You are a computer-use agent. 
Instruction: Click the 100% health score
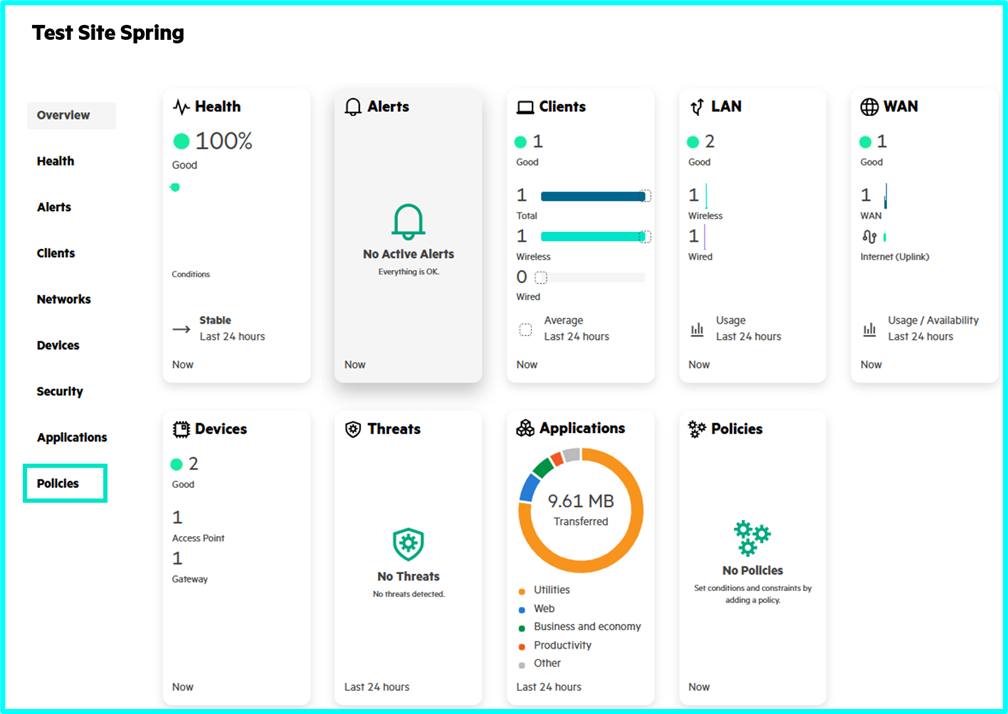[x=224, y=141]
